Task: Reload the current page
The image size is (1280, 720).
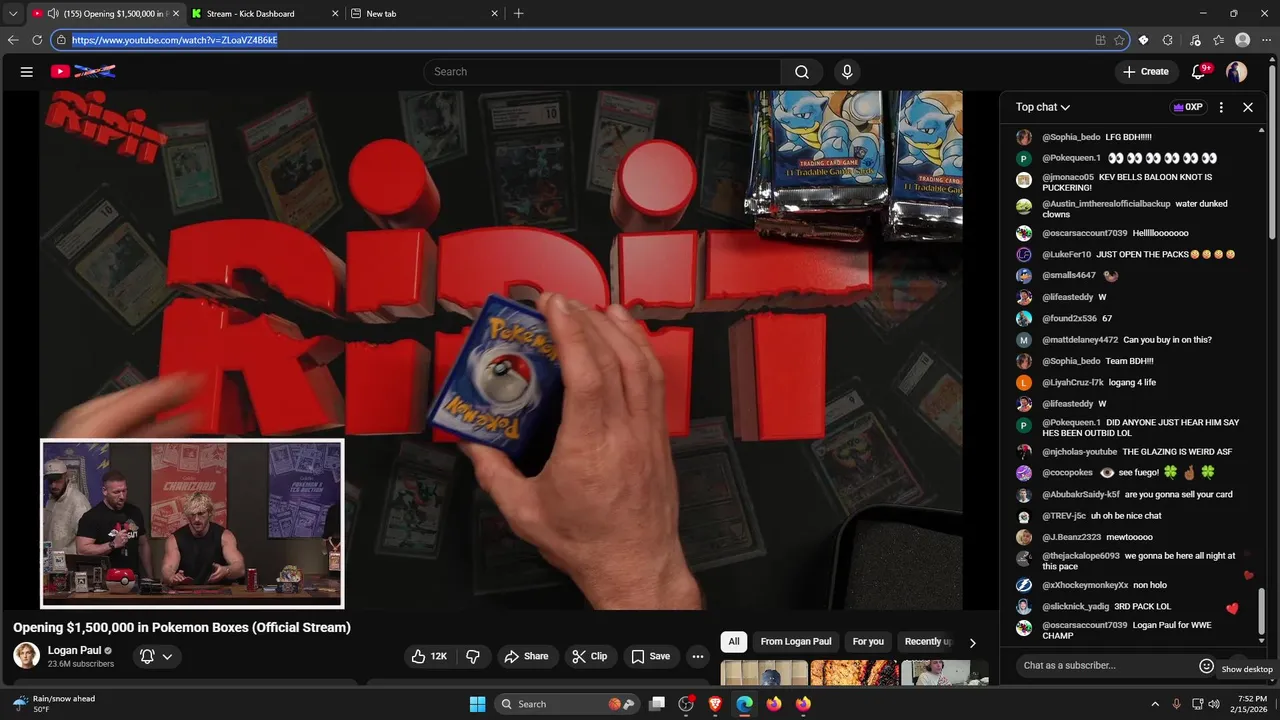Action: [x=37, y=40]
